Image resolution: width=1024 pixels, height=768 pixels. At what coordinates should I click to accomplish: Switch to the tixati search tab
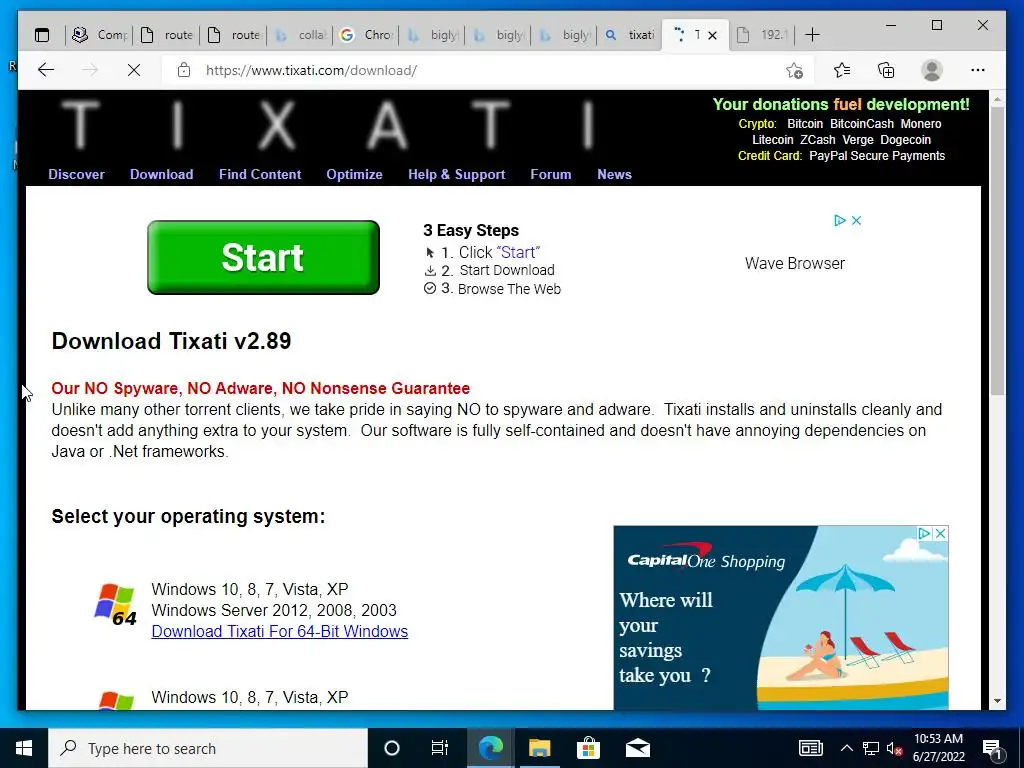click(630, 35)
